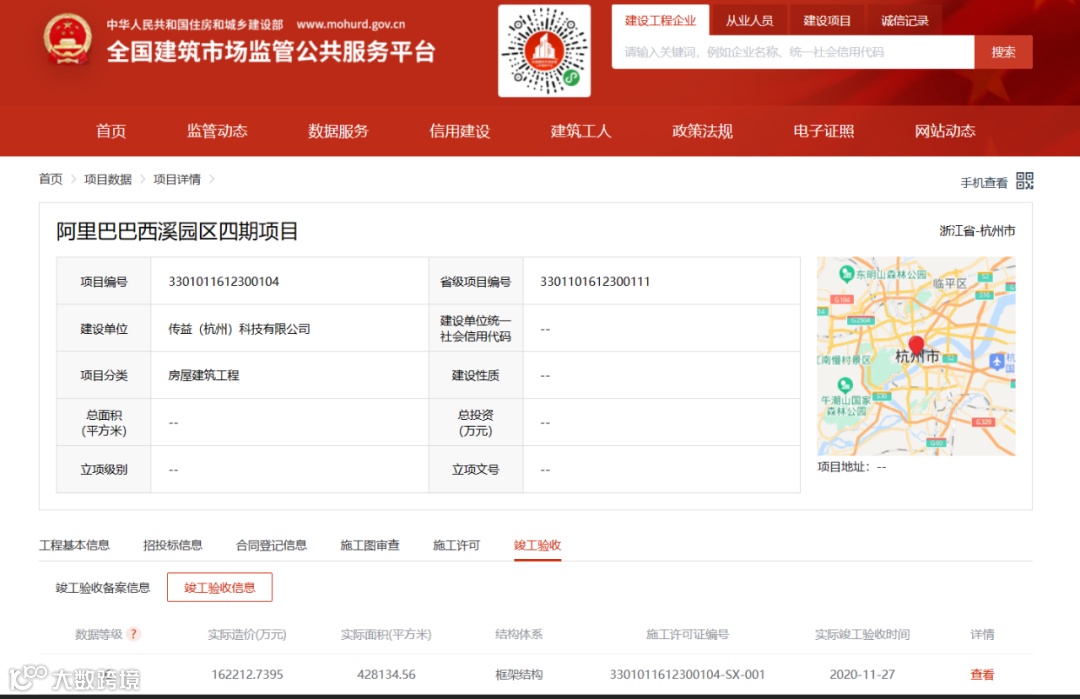Viewport: 1080px width, 699px height.
Task: Click provincial number 3301101612300111 value
Action: pyautogui.click(x=594, y=282)
